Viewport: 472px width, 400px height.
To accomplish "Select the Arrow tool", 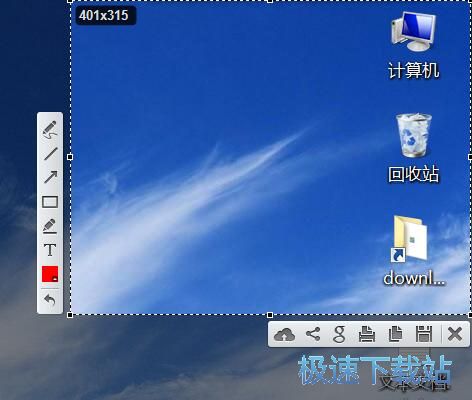I will (x=50, y=177).
